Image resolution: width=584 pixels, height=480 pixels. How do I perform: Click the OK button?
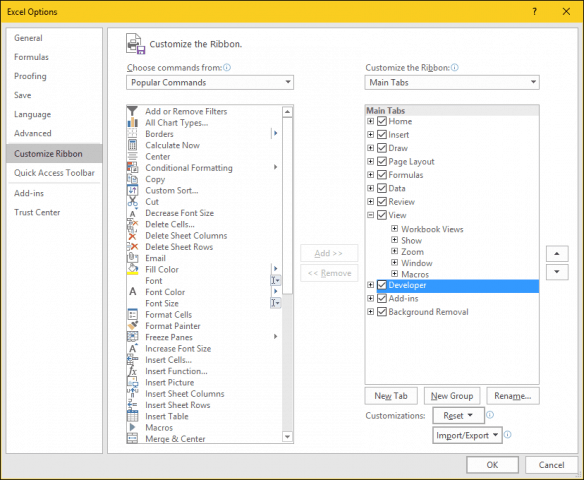pos(492,465)
